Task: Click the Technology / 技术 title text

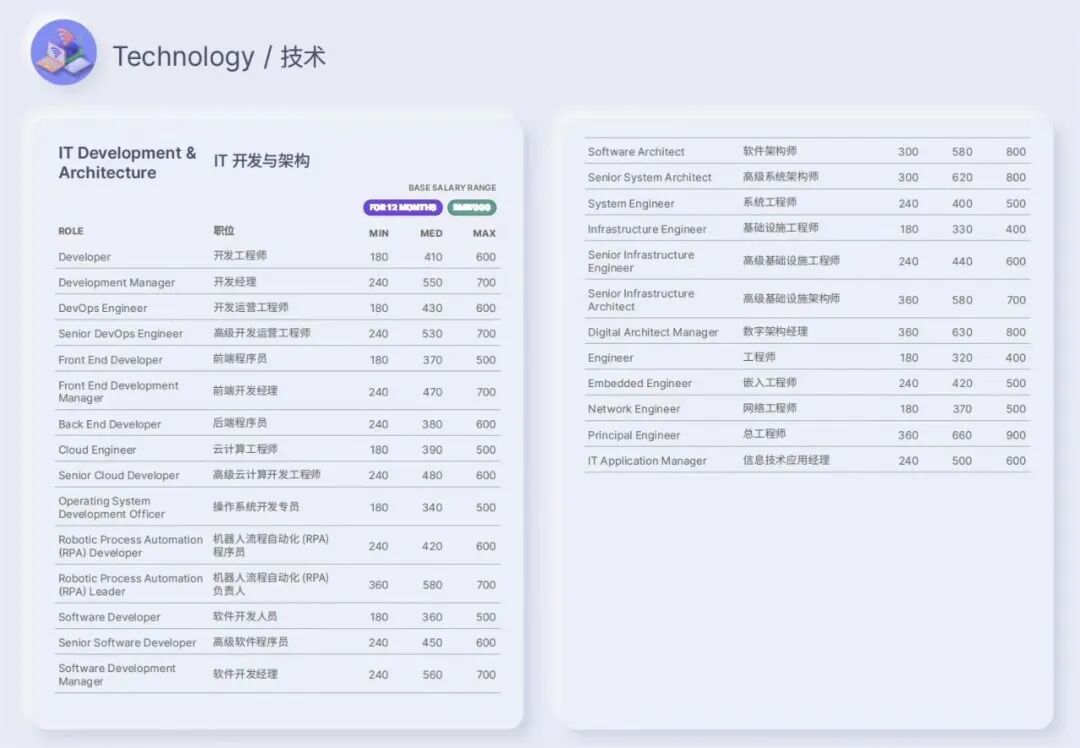Action: (x=222, y=57)
